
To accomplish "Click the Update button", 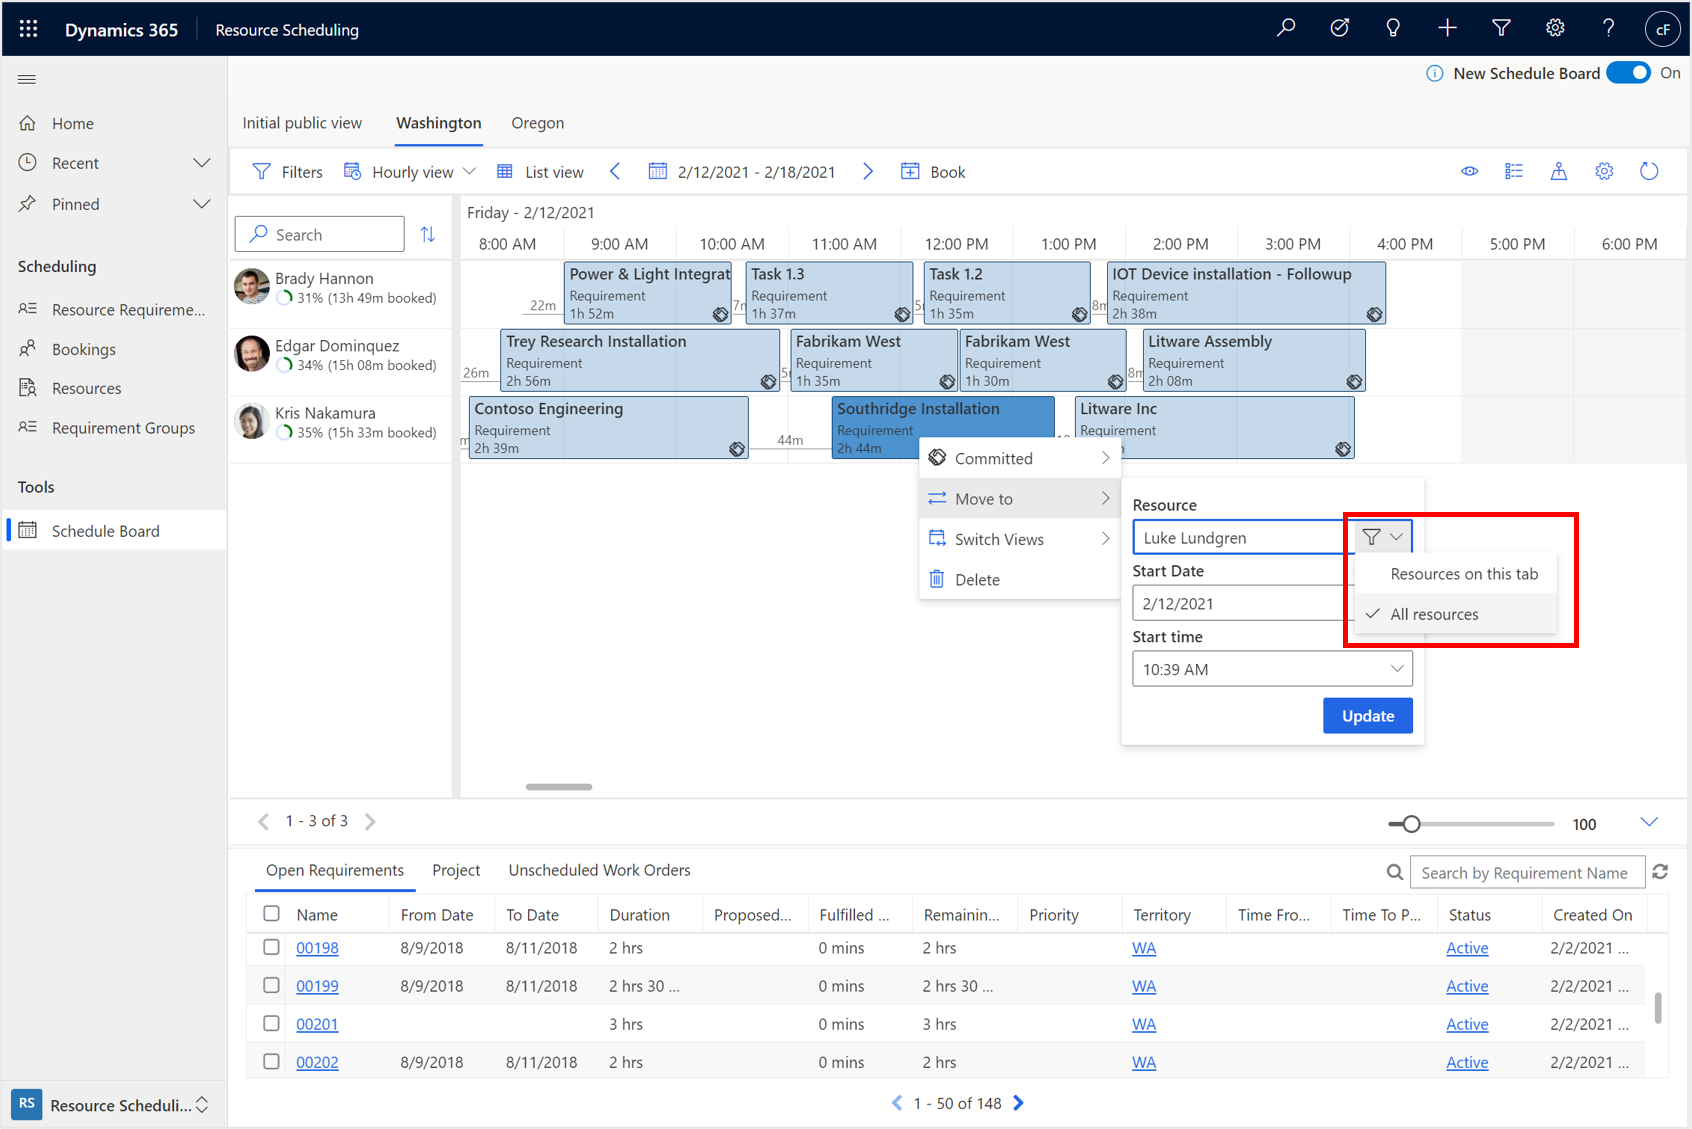I will (1367, 715).
